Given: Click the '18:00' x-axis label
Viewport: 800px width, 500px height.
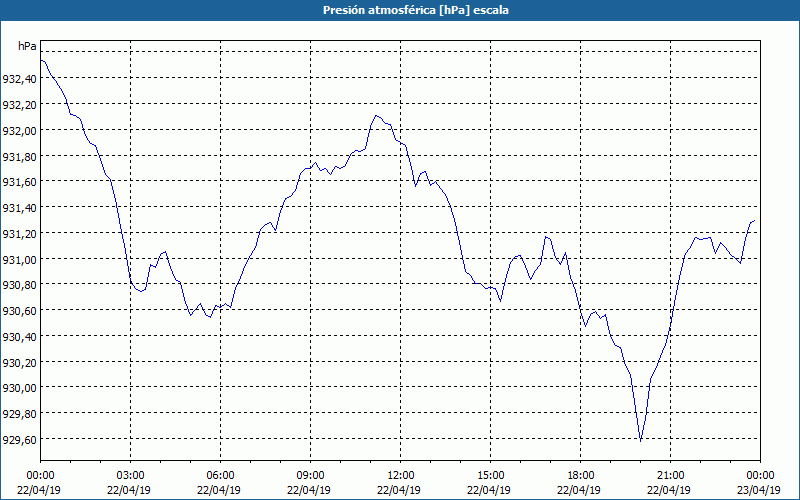Looking at the screenshot, I should (580, 476).
